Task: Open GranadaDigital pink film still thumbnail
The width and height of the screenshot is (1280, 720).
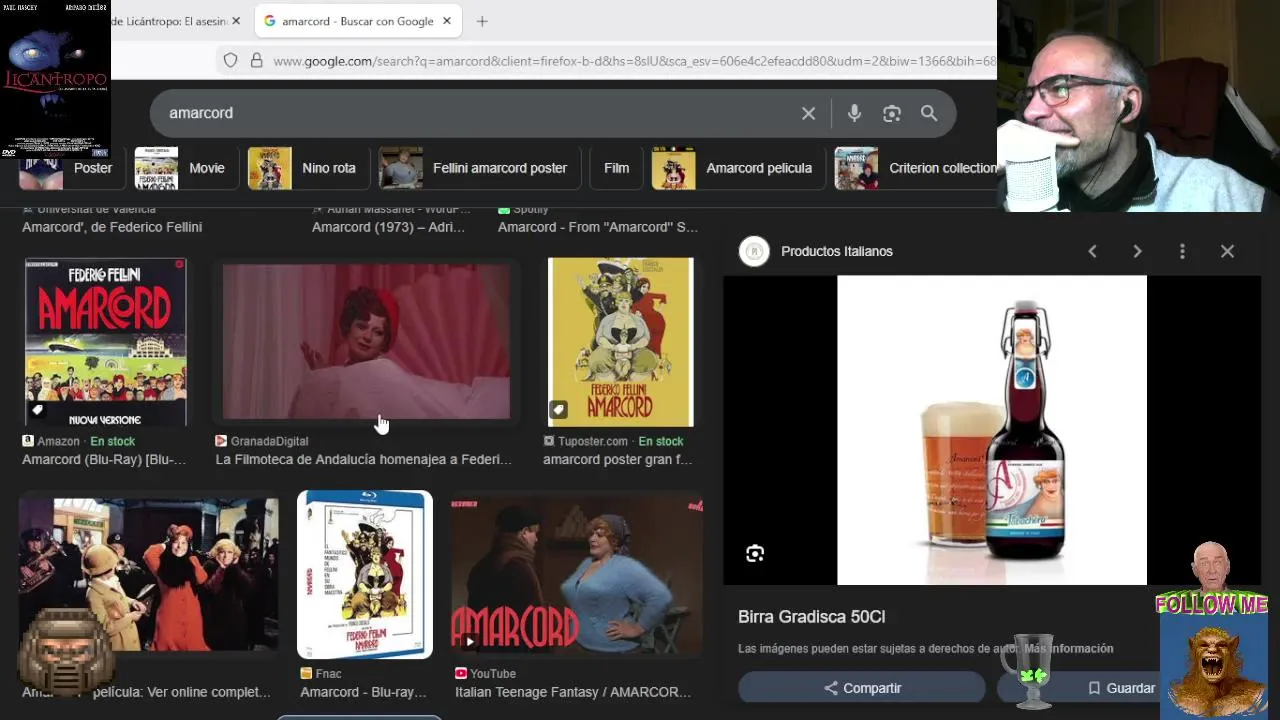Action: [366, 342]
